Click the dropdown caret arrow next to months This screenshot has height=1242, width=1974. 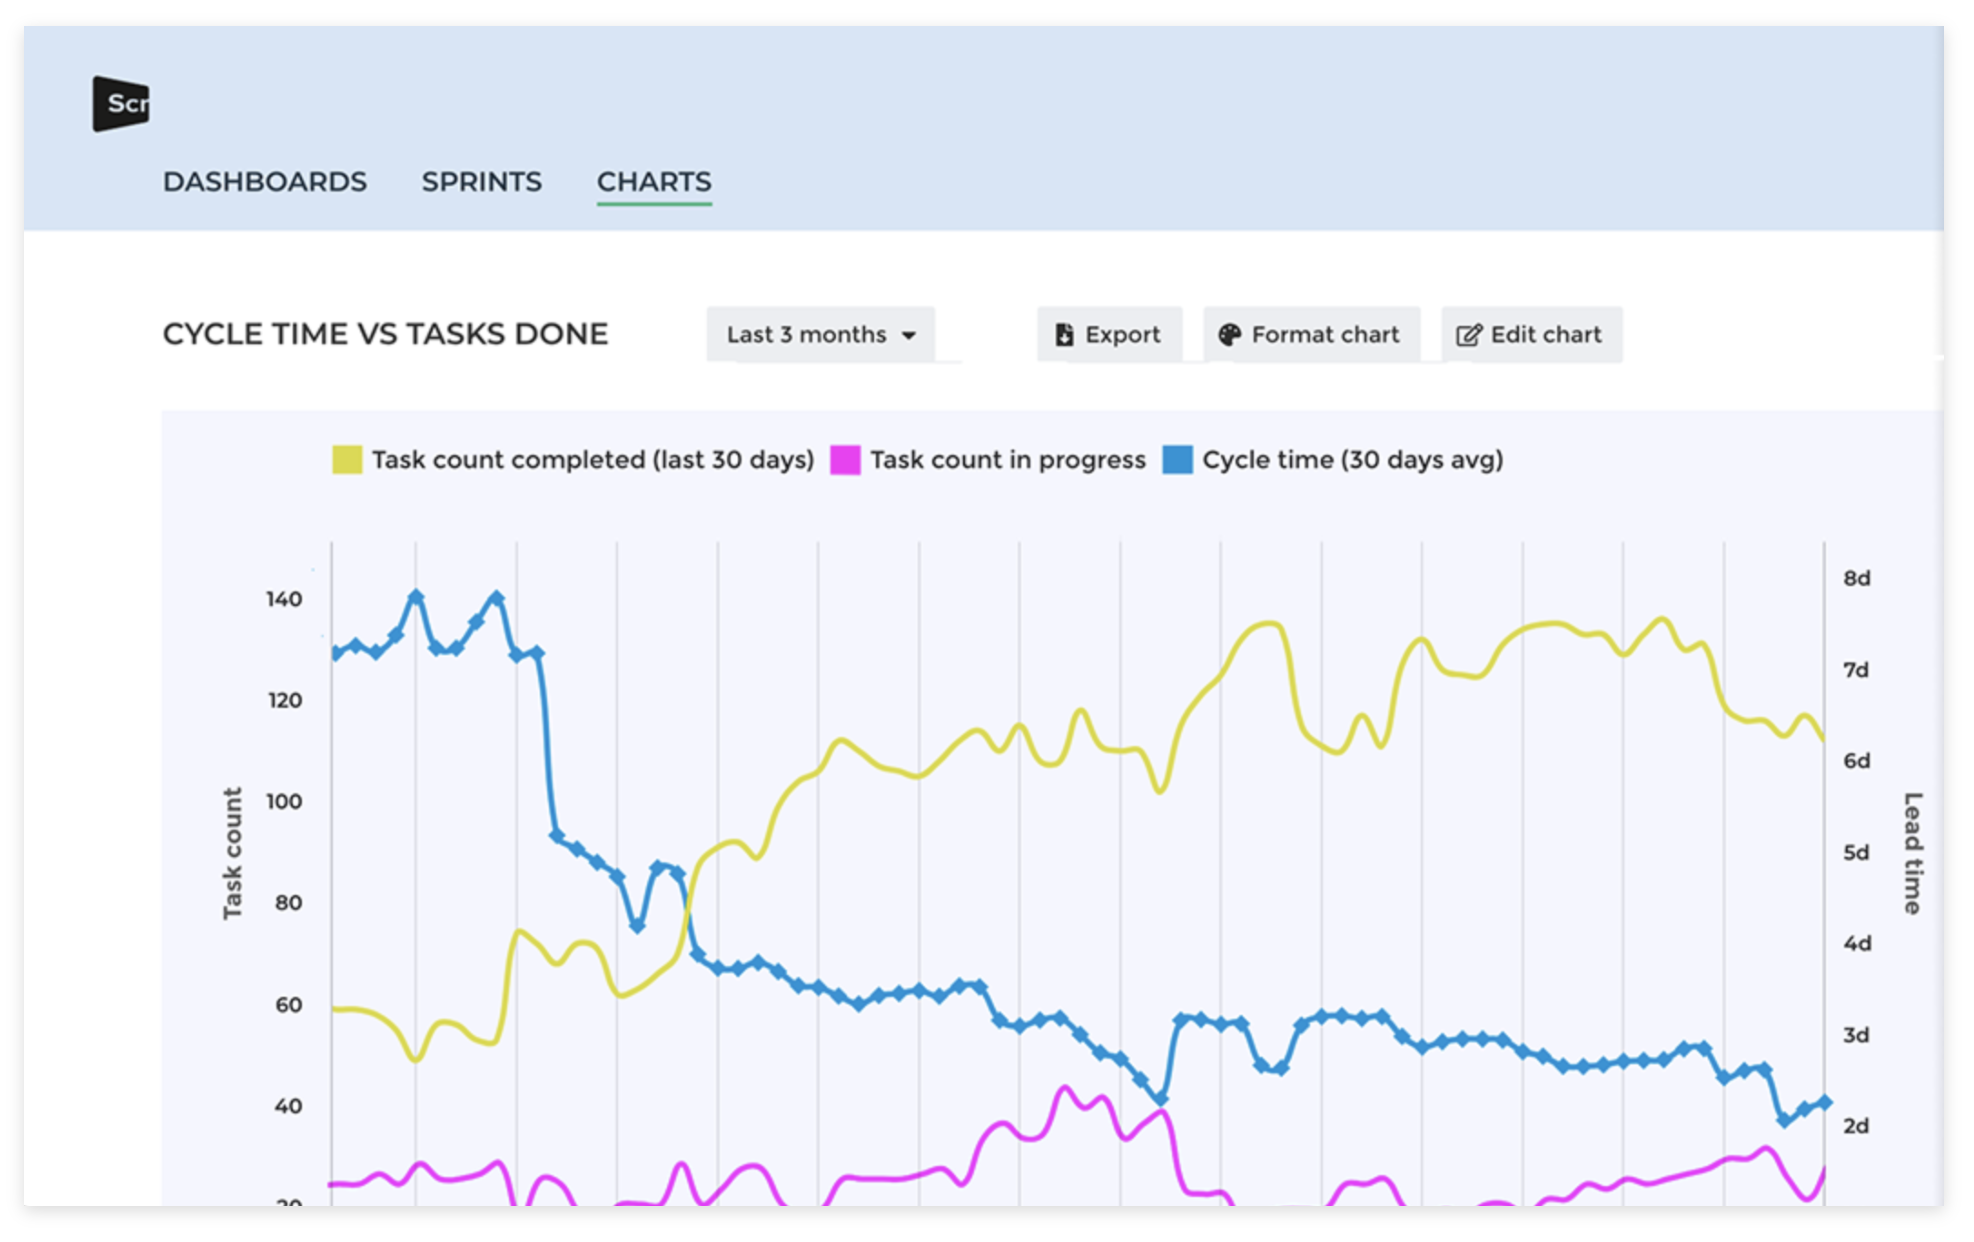(908, 336)
